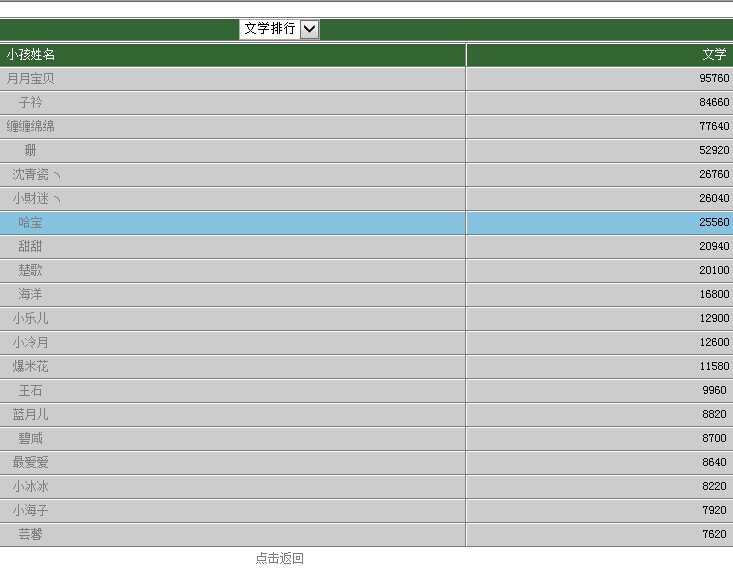Select the 甜甜 name entry
Viewport: 733px width, 568px height.
[x=30, y=246]
